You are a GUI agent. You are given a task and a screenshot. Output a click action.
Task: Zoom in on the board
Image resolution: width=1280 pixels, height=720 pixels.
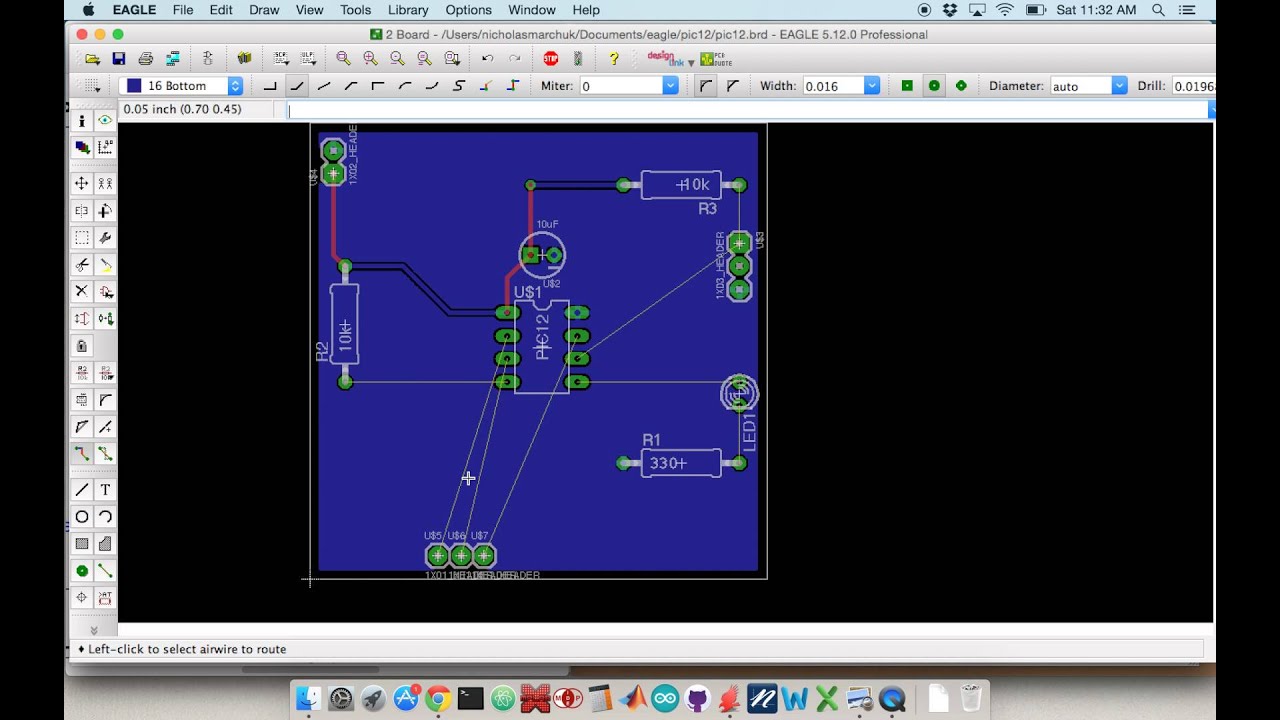tap(370, 59)
